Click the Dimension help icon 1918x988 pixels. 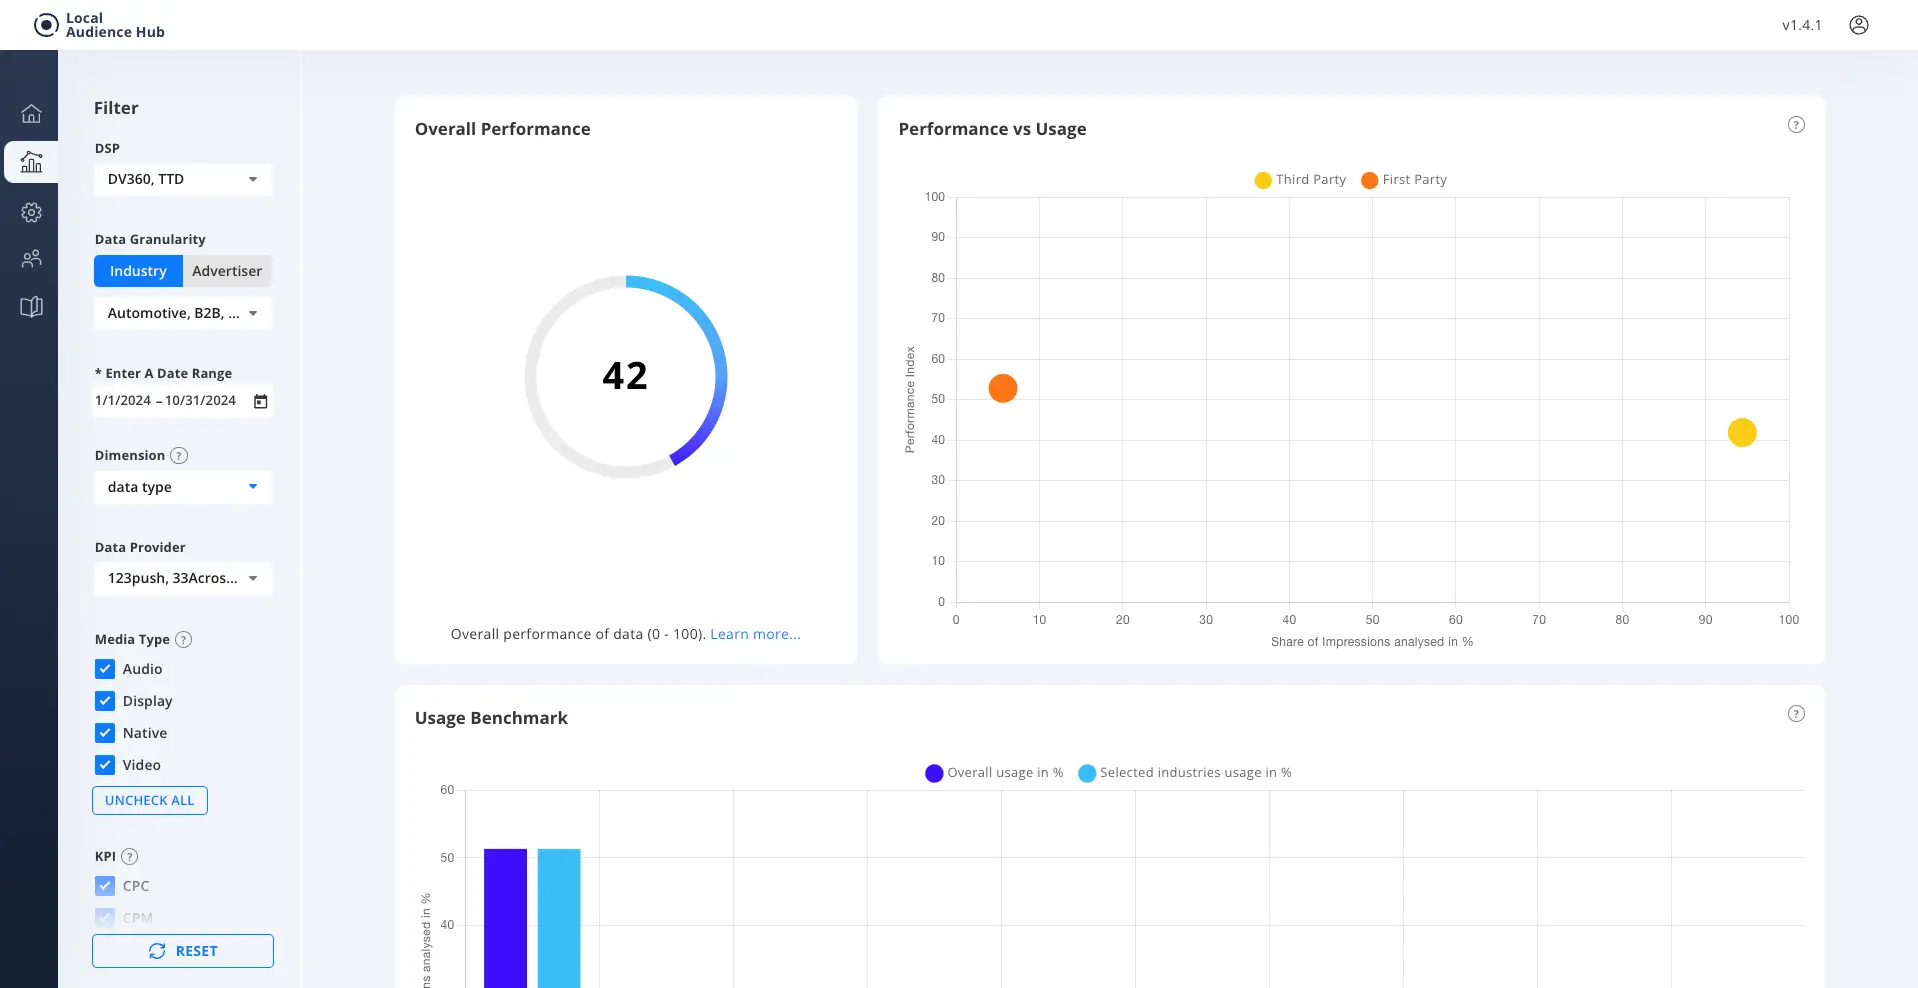click(x=179, y=456)
